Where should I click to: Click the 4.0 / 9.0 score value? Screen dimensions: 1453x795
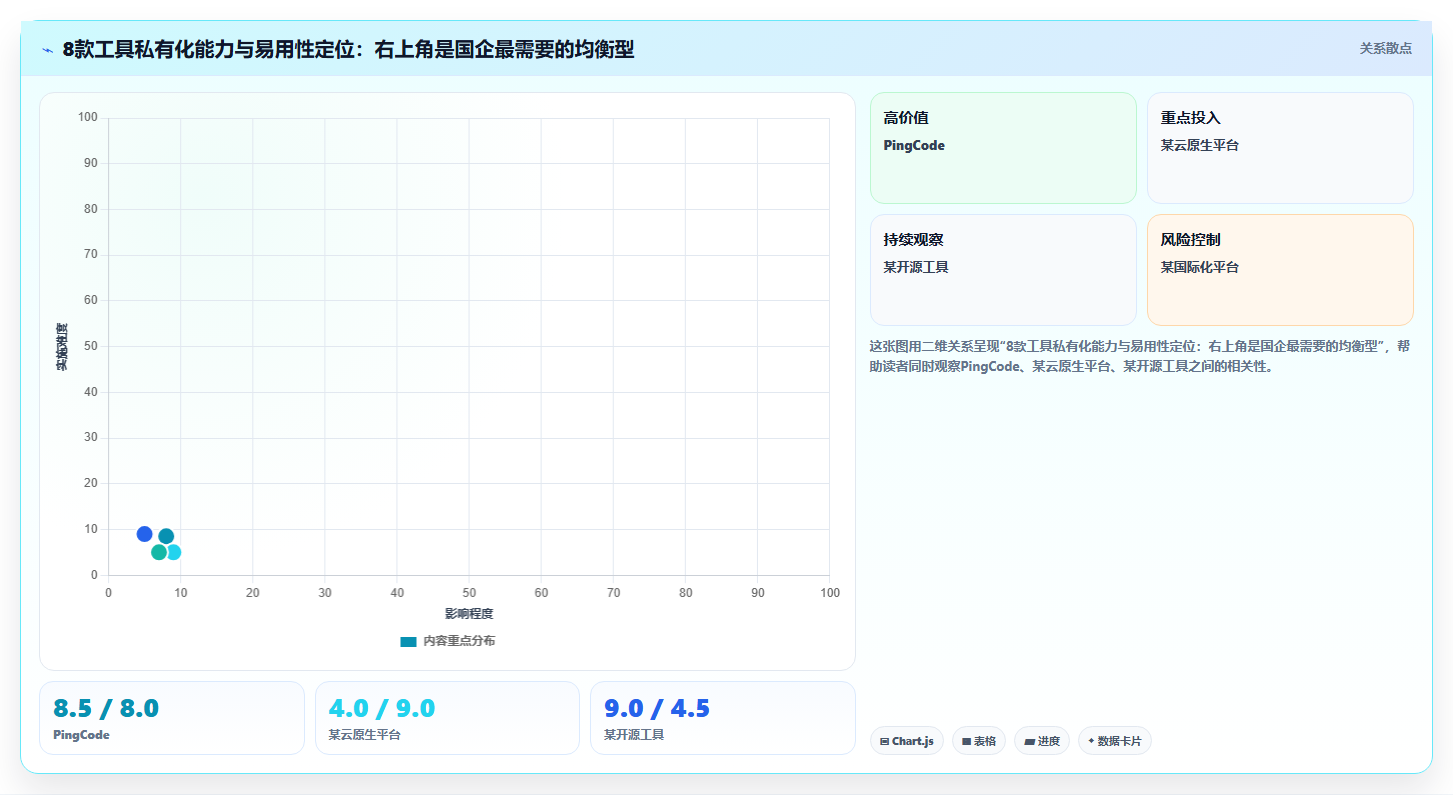(x=382, y=708)
